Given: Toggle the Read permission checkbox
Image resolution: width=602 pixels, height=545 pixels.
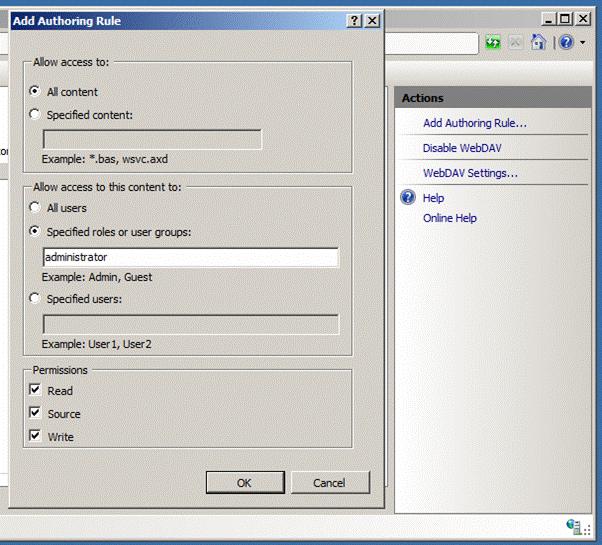Looking at the screenshot, I should coord(35,390).
